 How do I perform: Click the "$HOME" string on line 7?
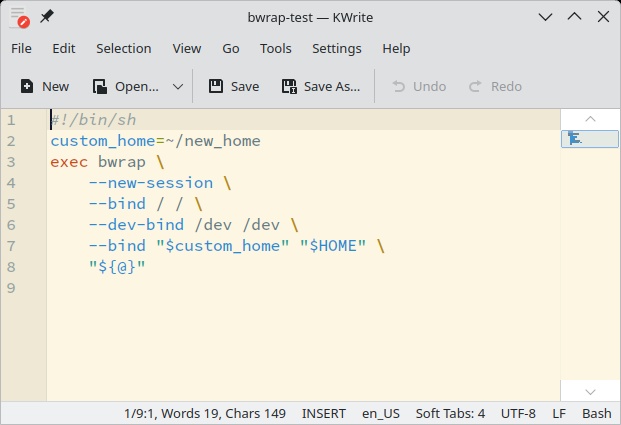333,246
